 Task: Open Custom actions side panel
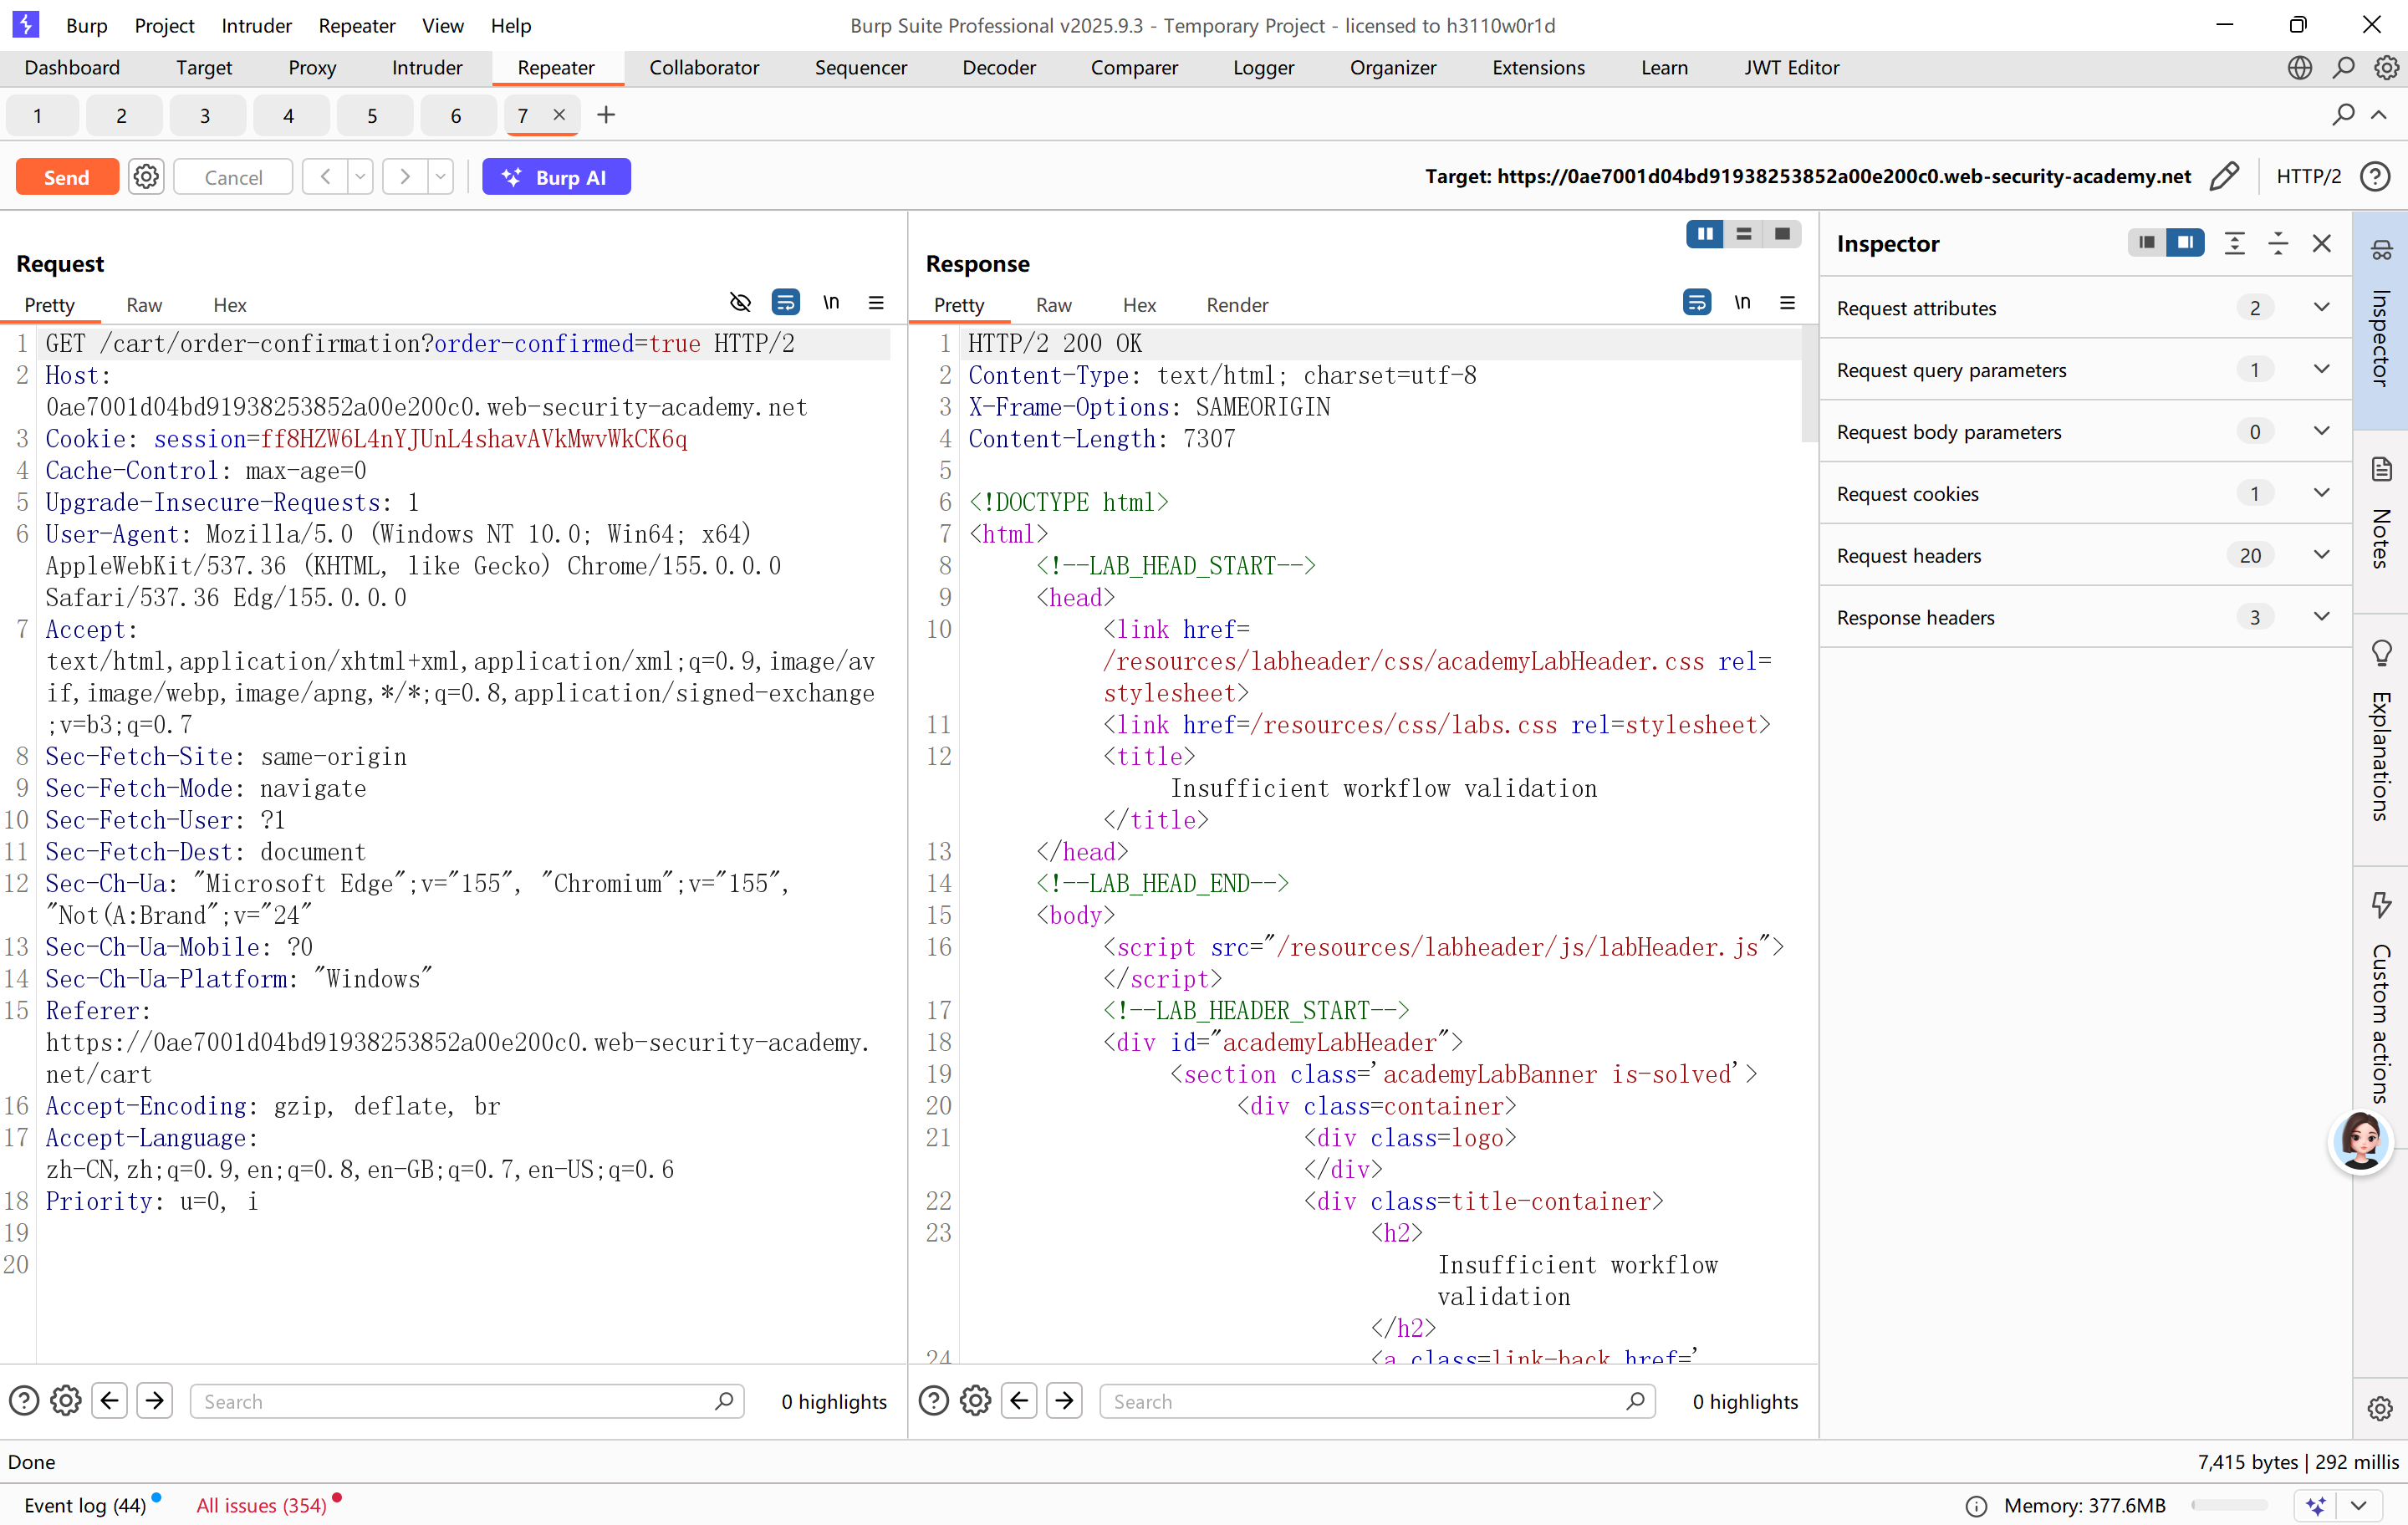tap(2381, 995)
